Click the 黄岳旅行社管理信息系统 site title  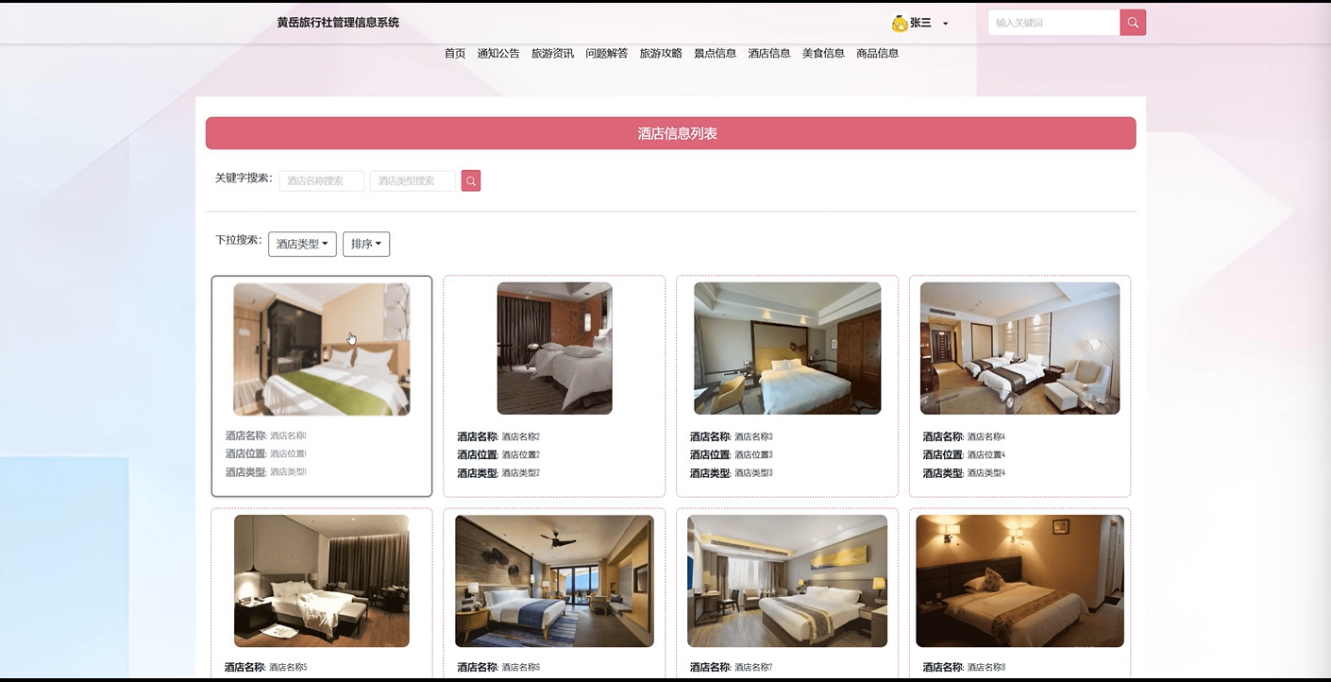[338, 22]
